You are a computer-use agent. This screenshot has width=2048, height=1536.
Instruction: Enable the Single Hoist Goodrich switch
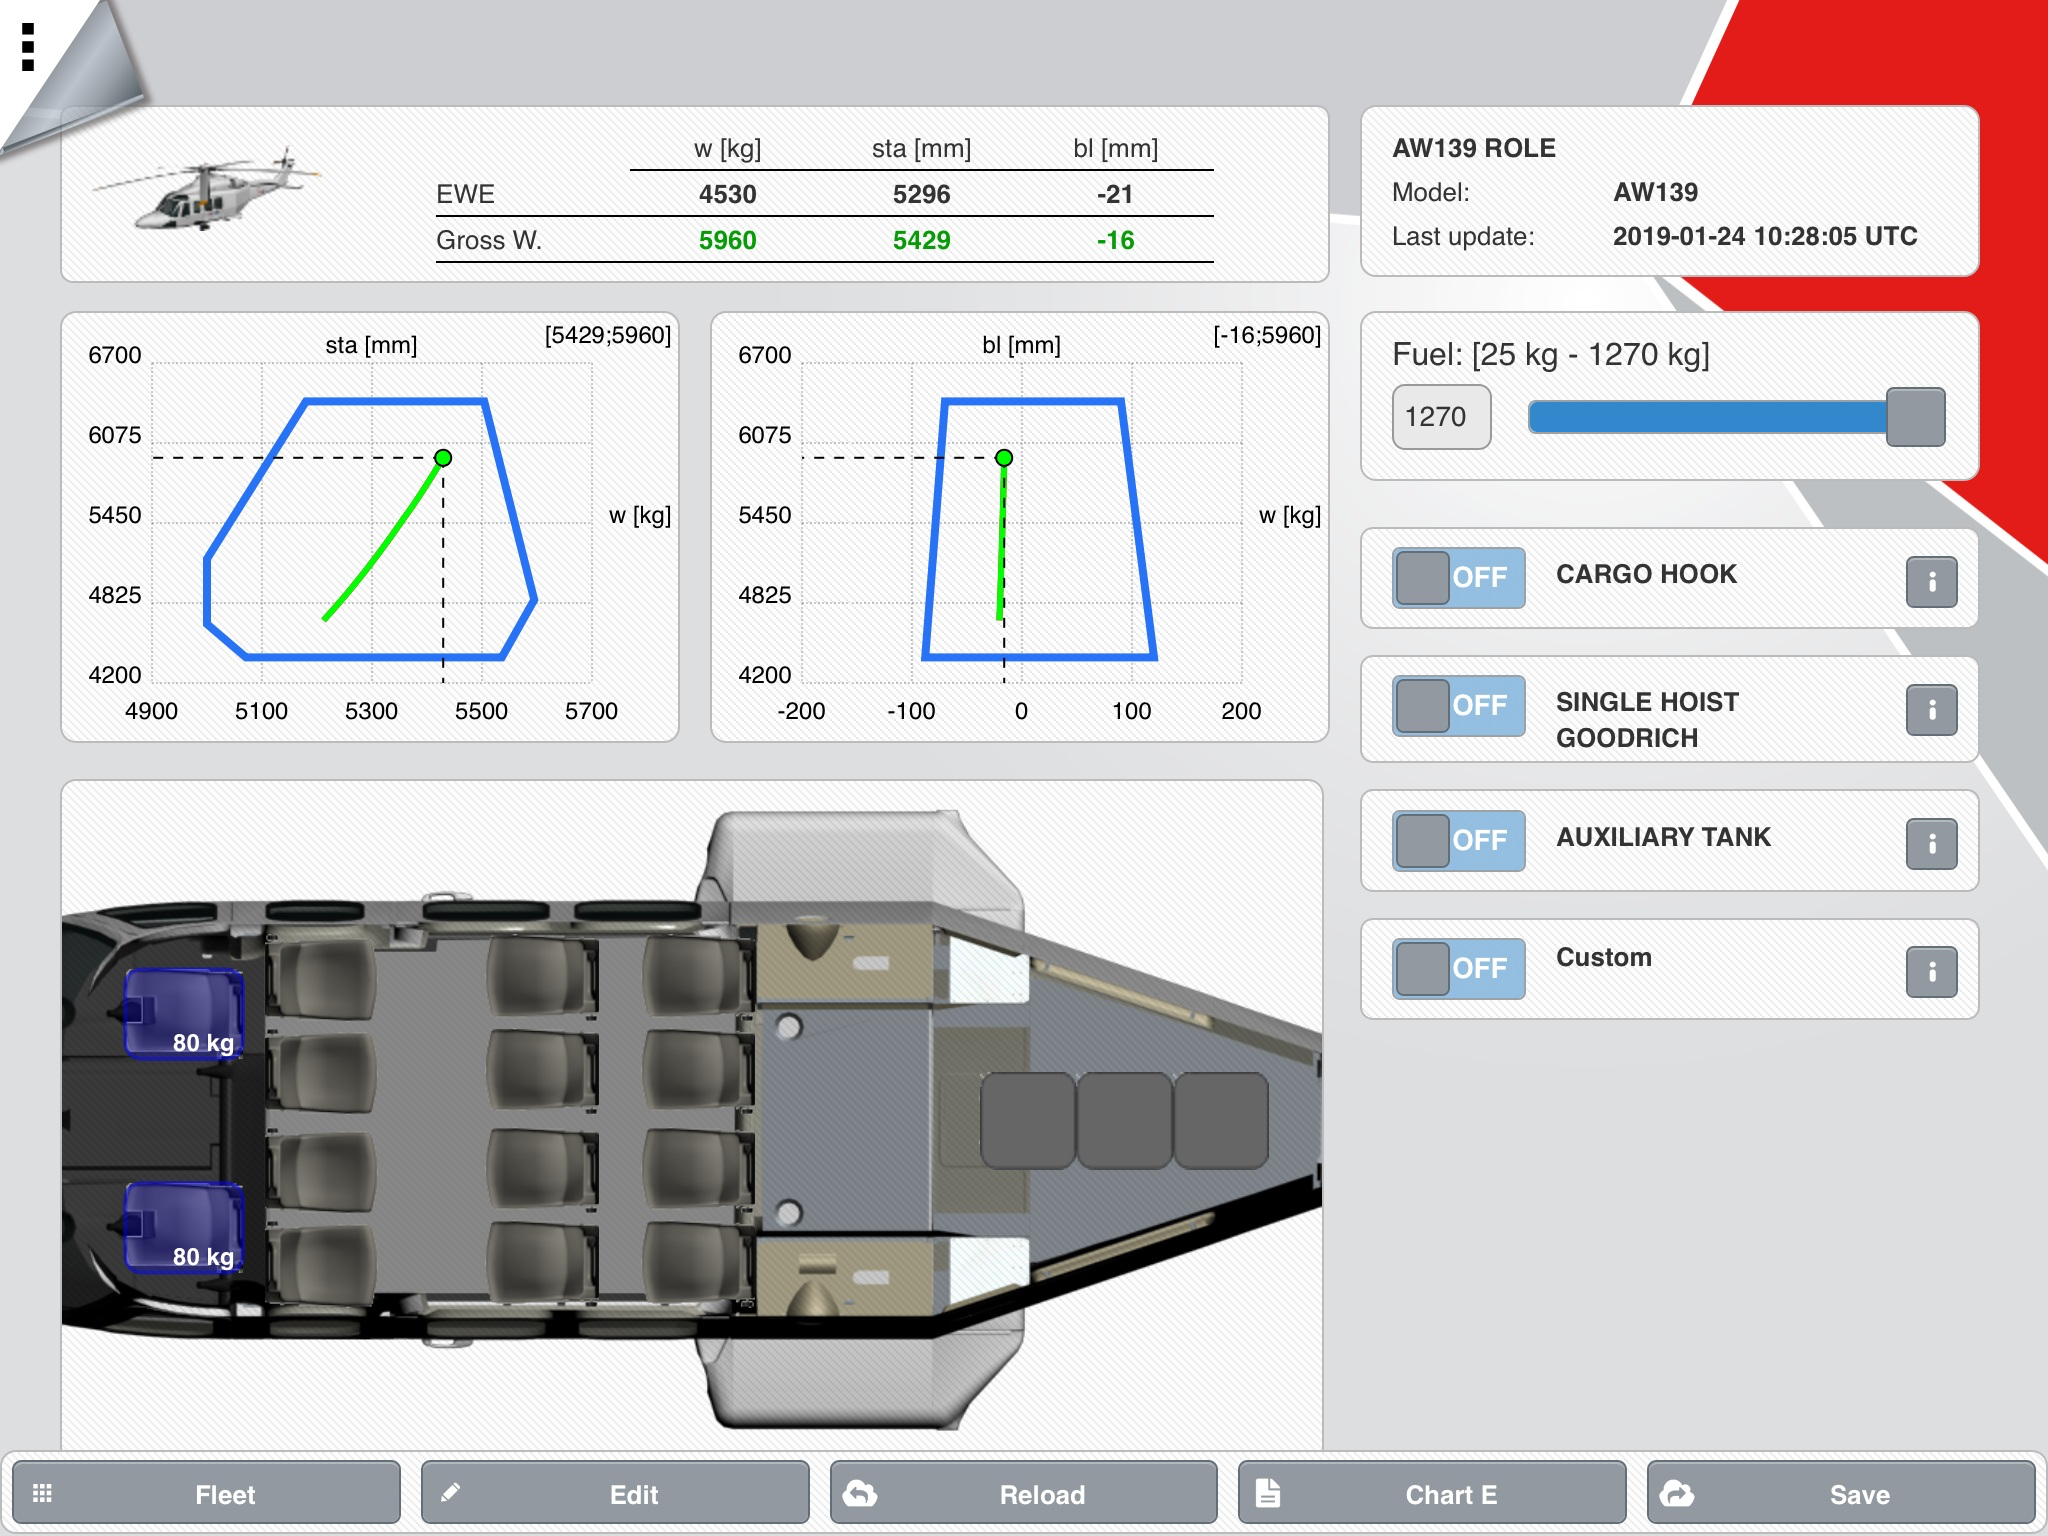(x=1459, y=705)
